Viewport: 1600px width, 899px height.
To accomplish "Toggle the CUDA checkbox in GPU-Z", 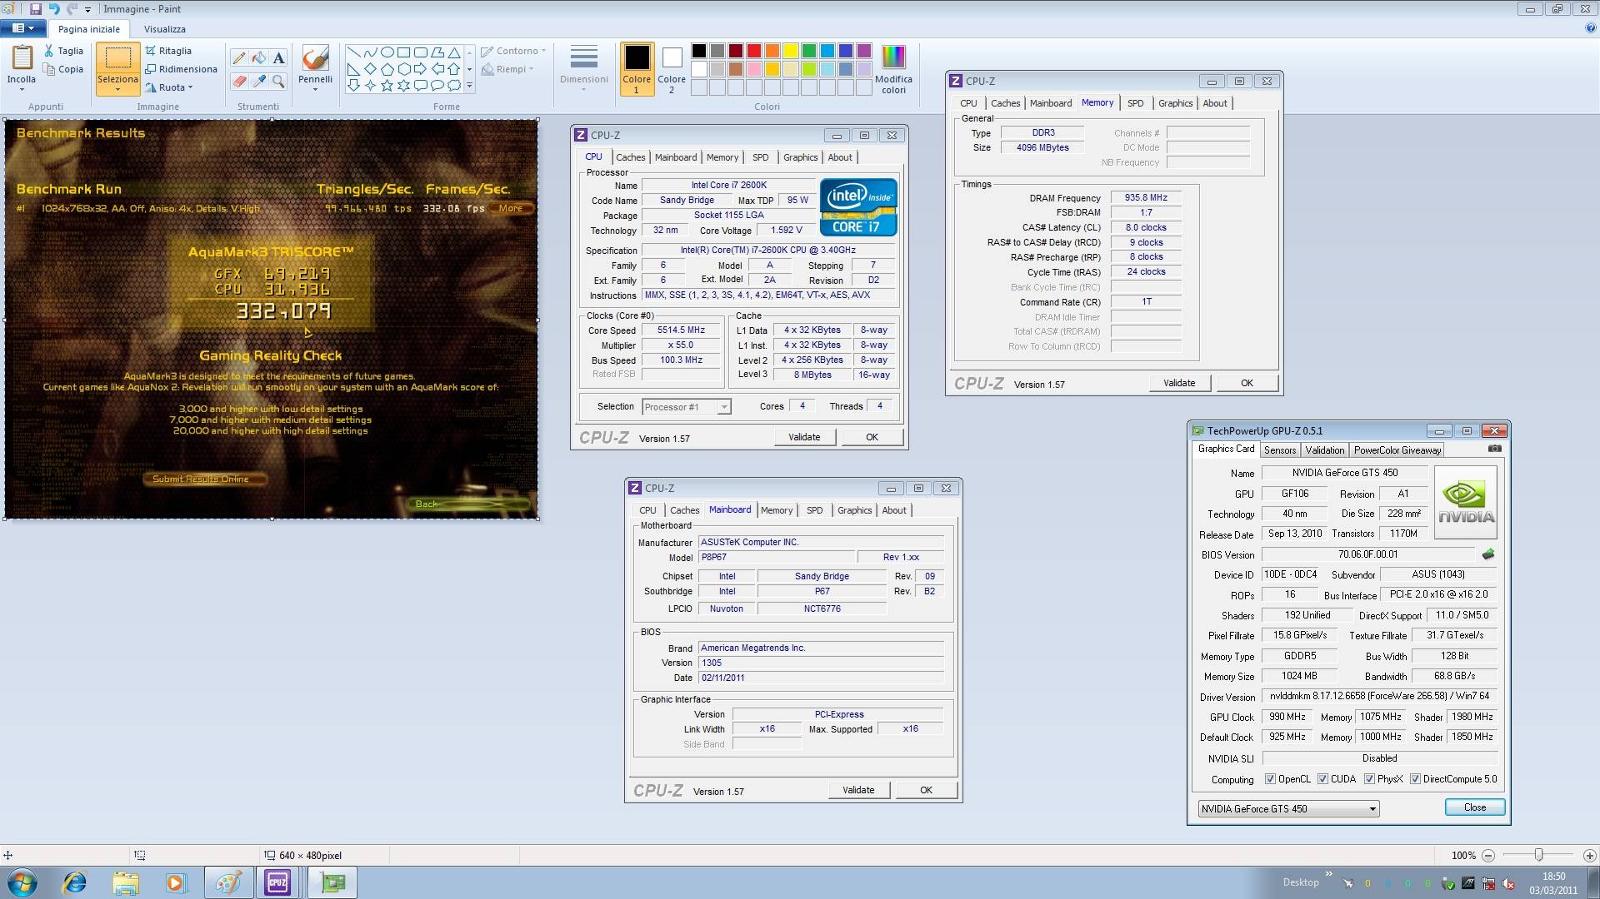I will point(1323,779).
